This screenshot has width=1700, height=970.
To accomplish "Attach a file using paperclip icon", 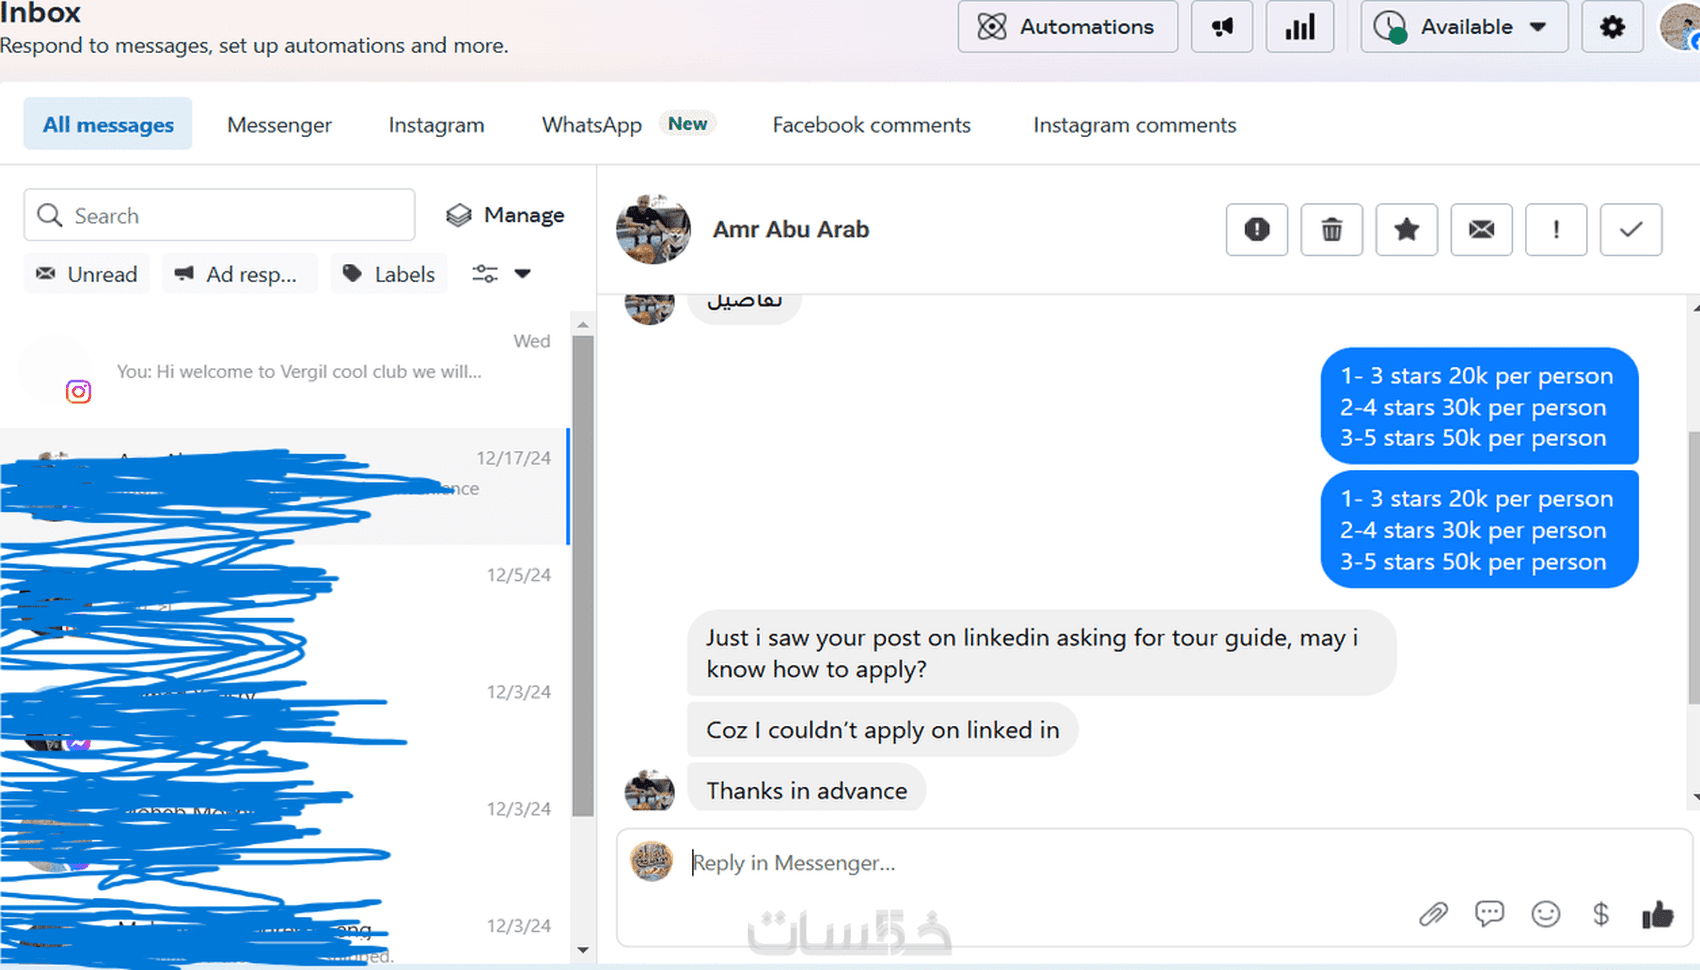I will (1433, 914).
